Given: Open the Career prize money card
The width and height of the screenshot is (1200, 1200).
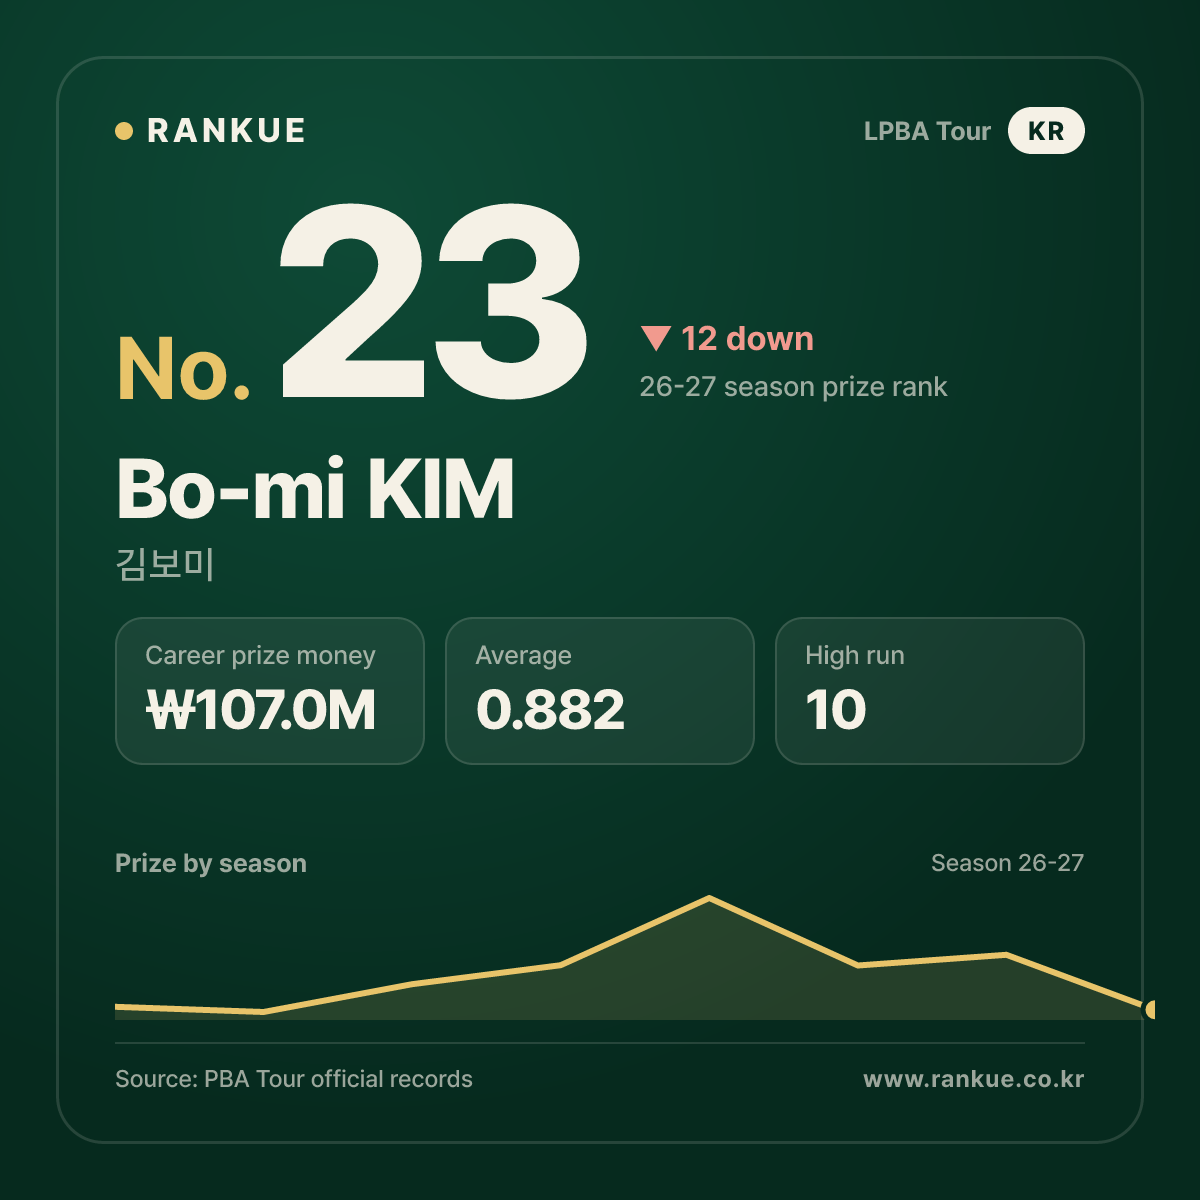Looking at the screenshot, I should click(270, 691).
